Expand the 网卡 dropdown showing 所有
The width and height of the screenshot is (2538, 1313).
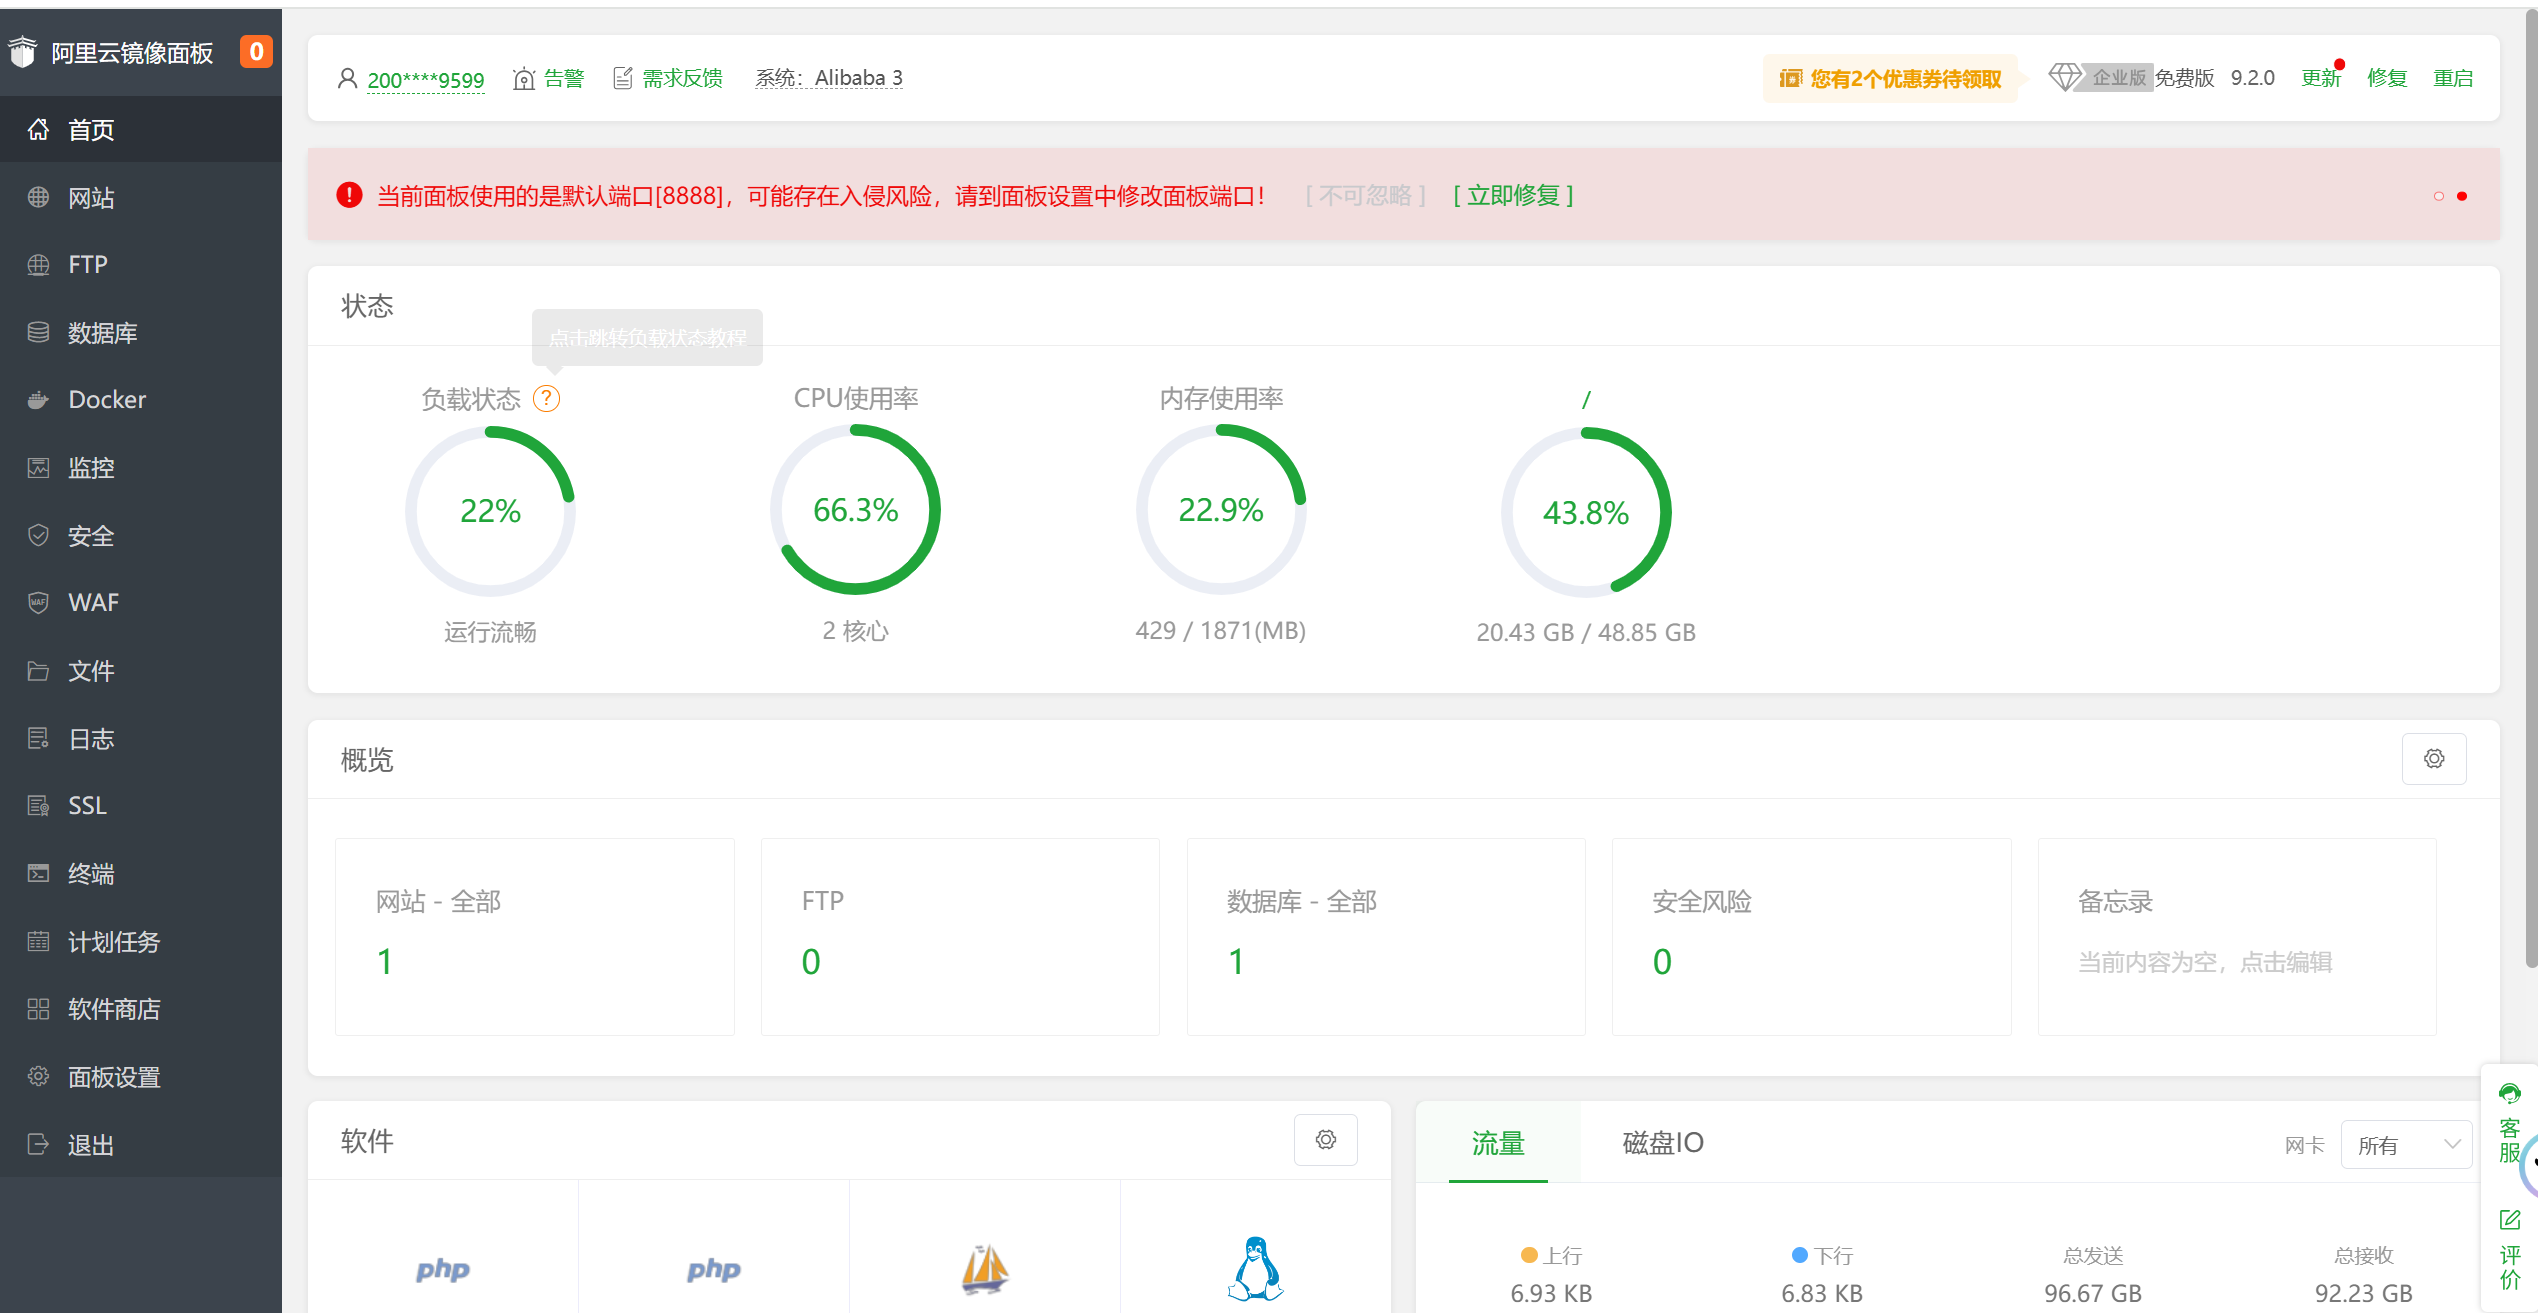2405,1145
